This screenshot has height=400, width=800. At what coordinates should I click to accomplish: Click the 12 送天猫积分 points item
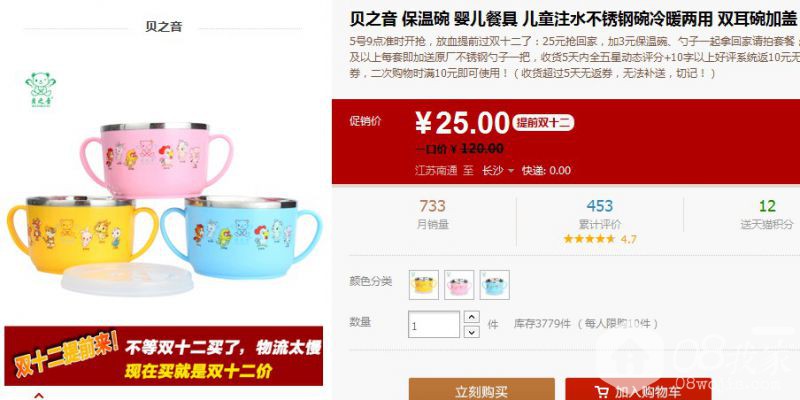point(767,215)
